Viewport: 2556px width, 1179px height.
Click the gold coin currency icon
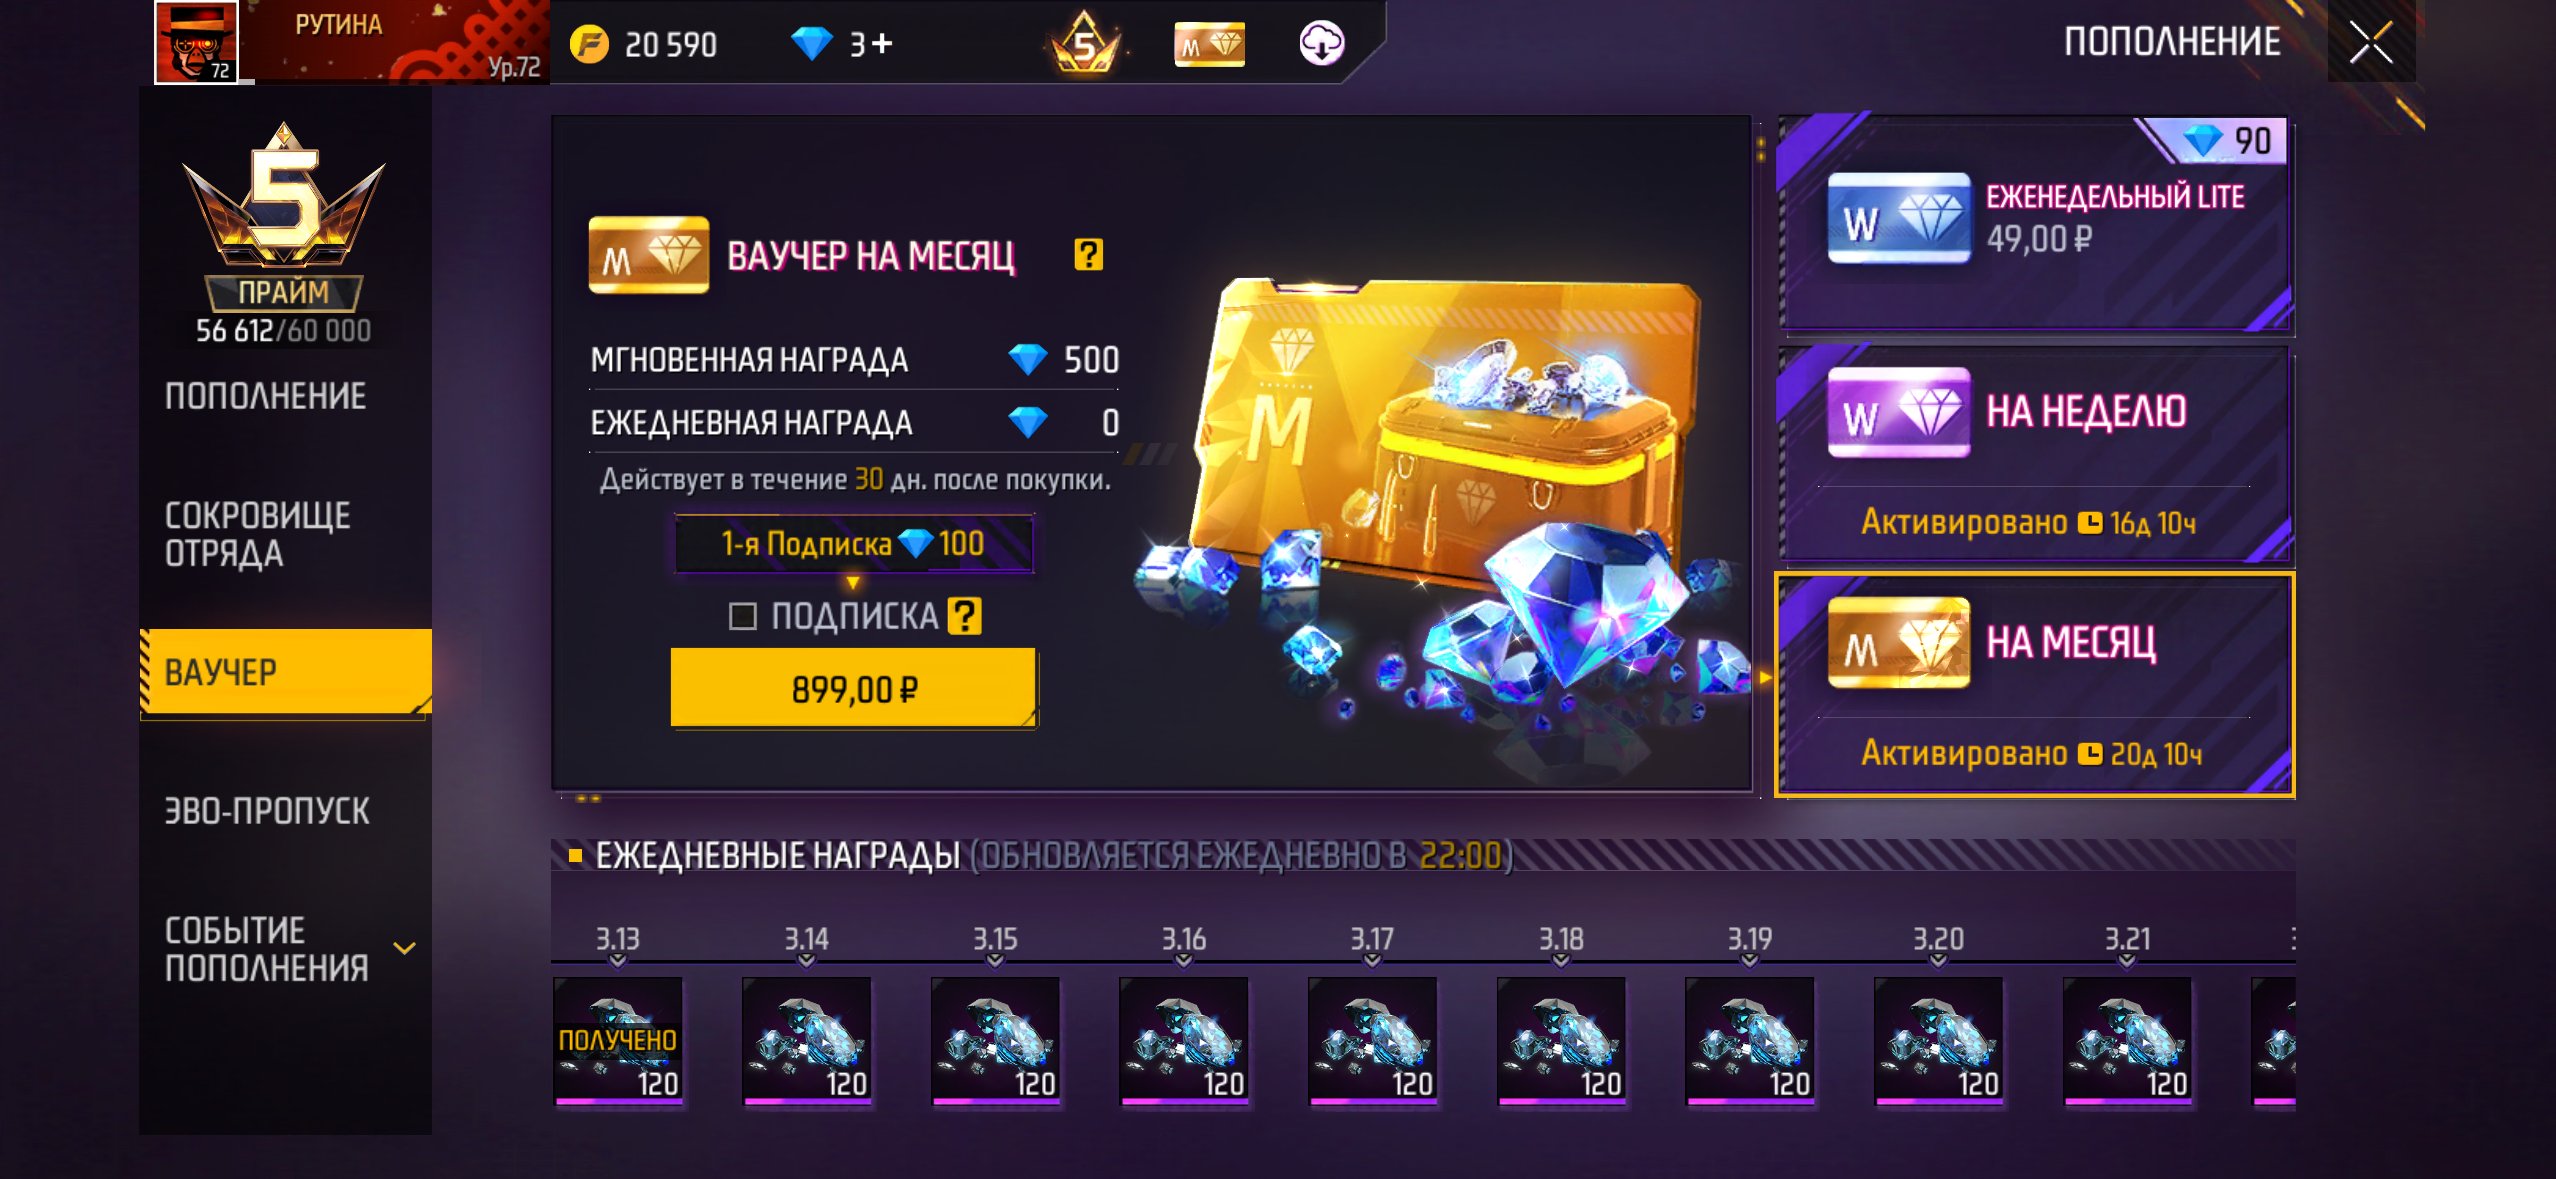589,45
